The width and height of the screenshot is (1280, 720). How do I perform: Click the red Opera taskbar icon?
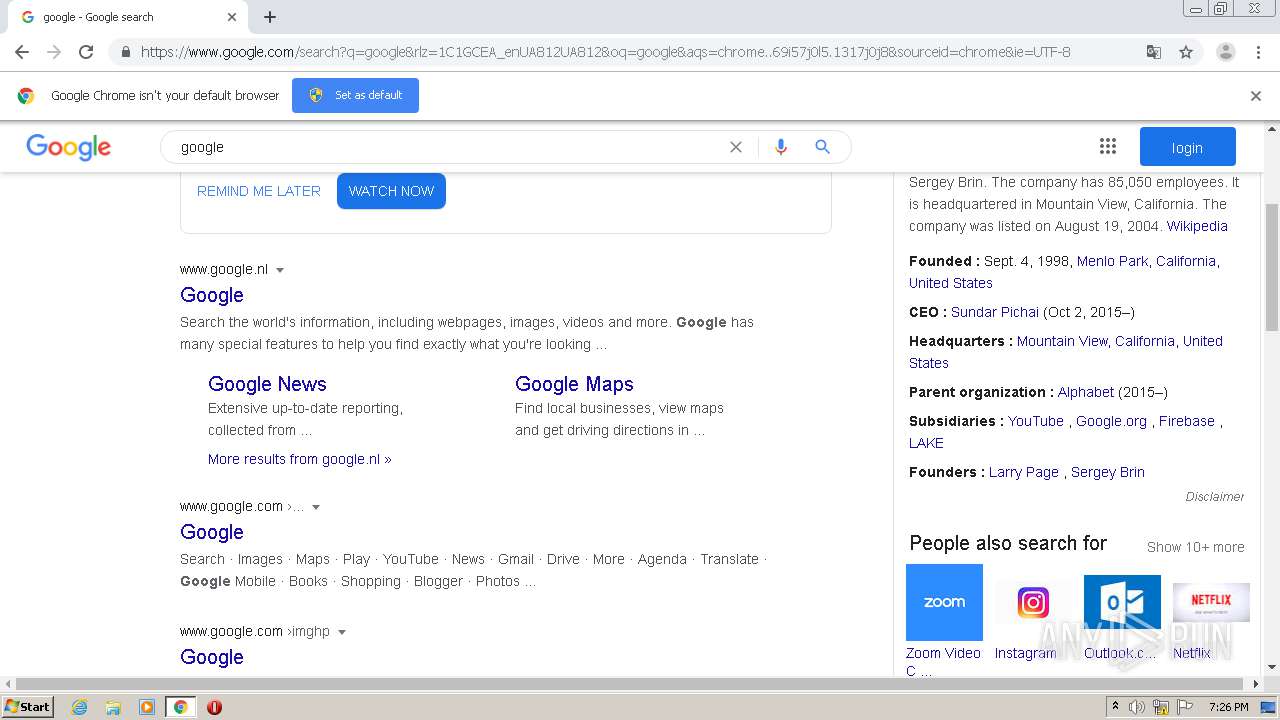[x=214, y=707]
